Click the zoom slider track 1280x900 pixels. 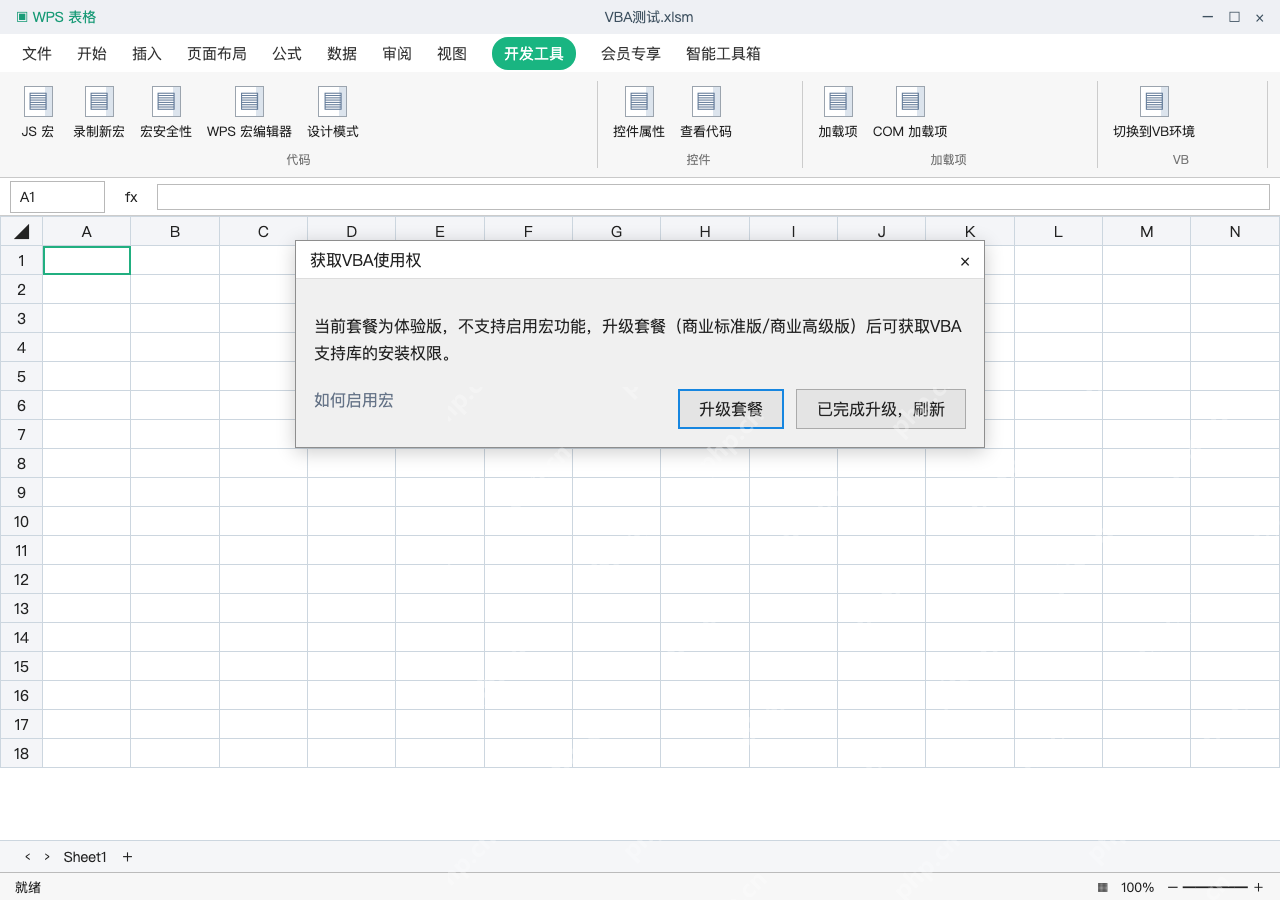pos(1215,887)
